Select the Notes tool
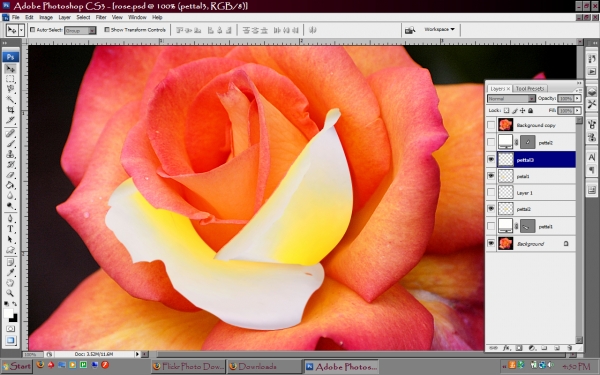The height and width of the screenshot is (375, 600). coord(10,262)
